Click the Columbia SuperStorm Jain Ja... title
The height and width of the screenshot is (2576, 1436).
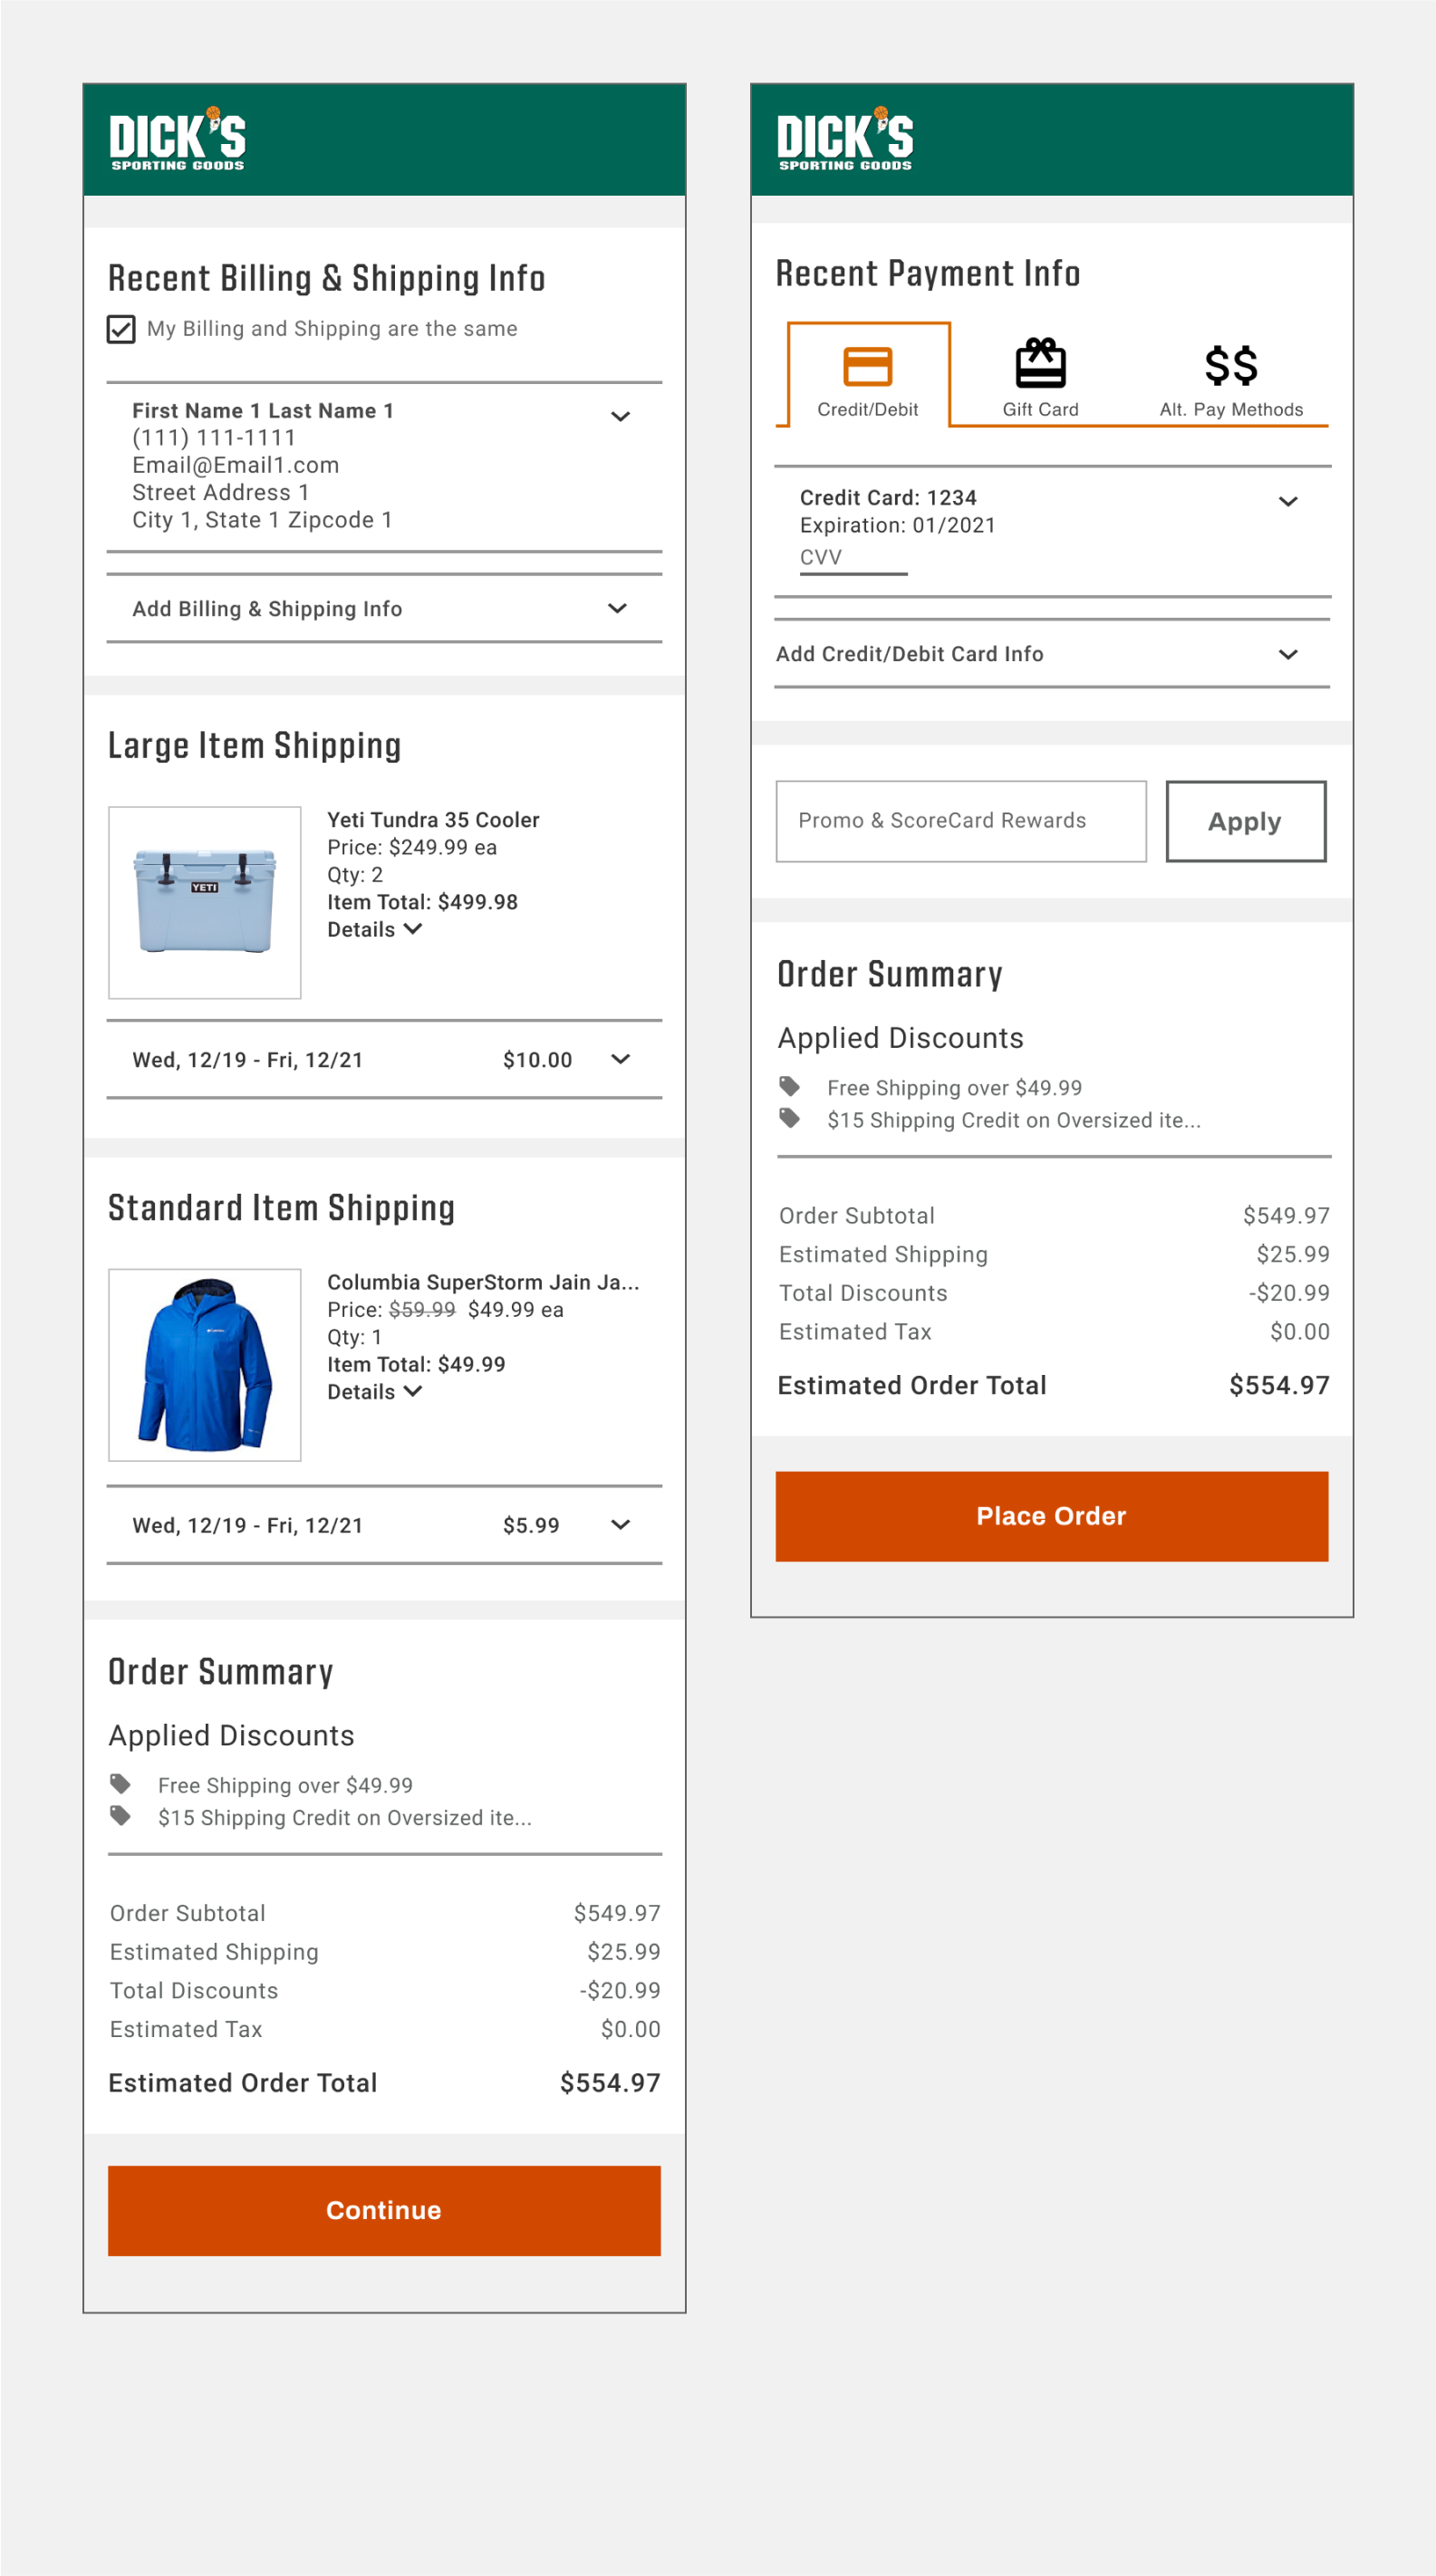(483, 1281)
